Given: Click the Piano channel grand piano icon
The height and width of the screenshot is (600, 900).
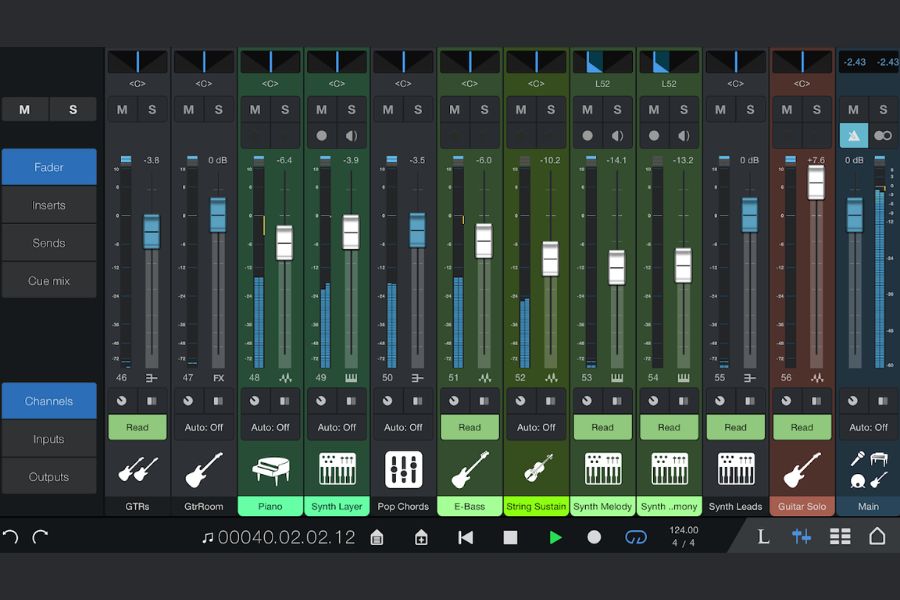Looking at the screenshot, I should (x=270, y=470).
